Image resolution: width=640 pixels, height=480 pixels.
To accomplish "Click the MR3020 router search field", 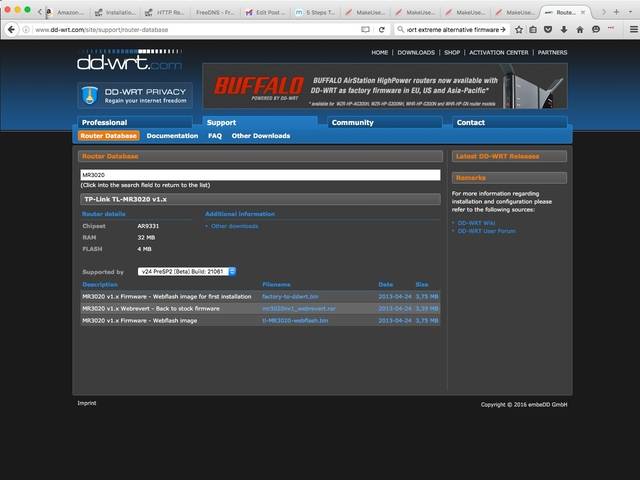I will tap(260, 175).
